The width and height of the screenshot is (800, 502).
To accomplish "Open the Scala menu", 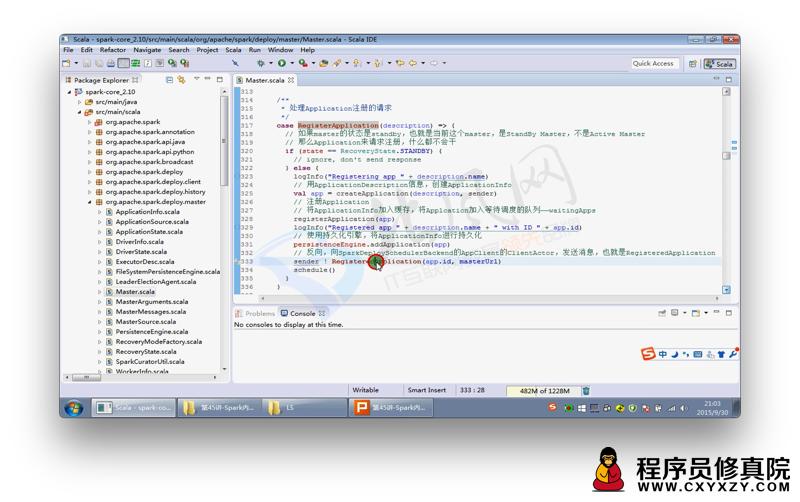I will click(x=233, y=50).
